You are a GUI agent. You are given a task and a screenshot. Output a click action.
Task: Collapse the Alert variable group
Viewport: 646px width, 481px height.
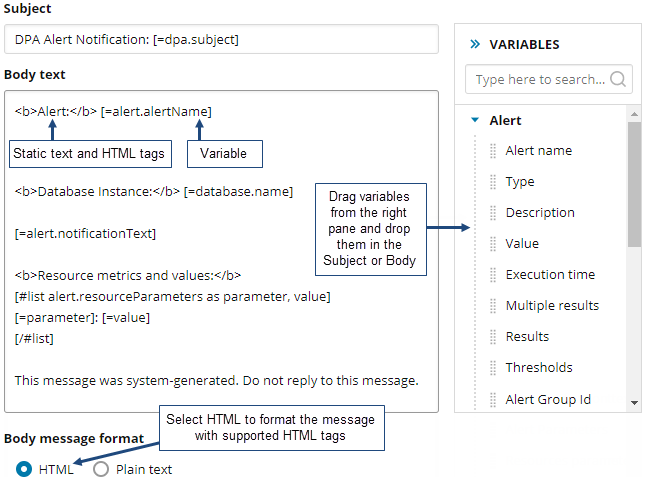click(x=475, y=121)
